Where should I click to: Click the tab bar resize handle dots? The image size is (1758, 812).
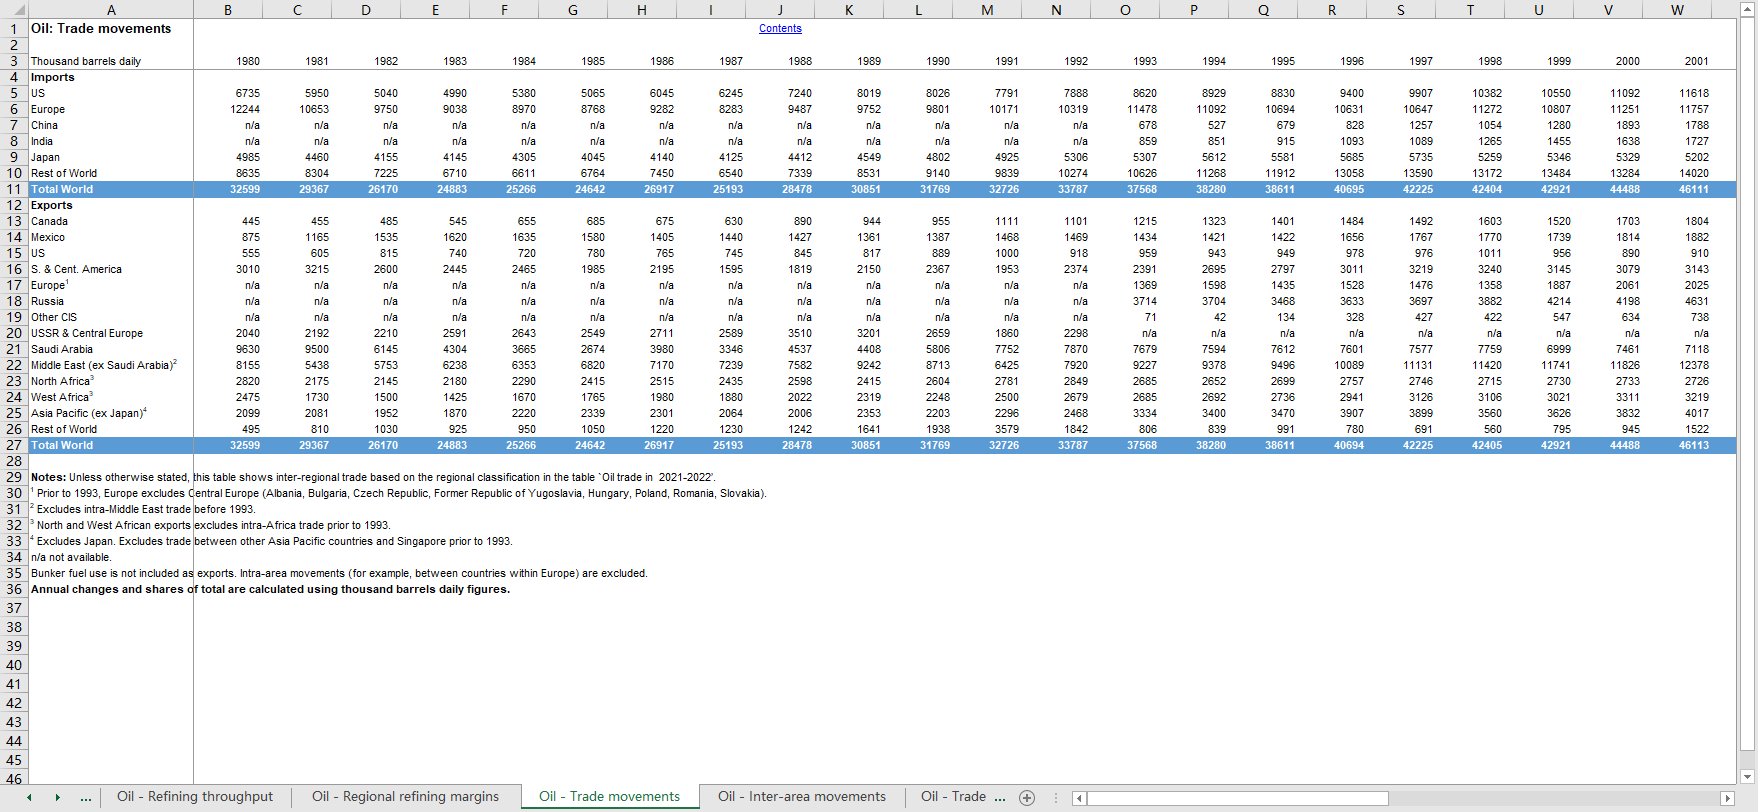(1055, 797)
